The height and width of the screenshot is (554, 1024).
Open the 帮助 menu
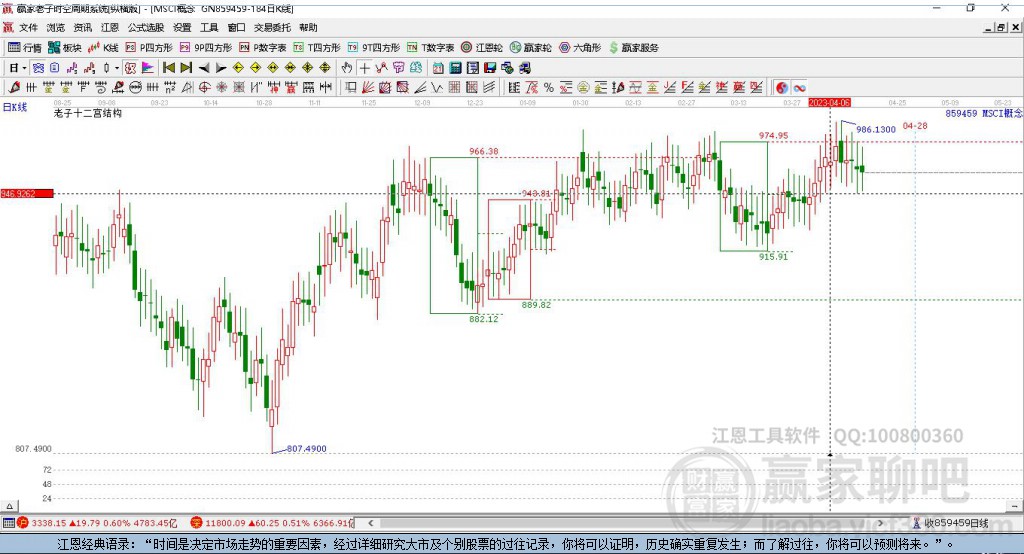pos(308,27)
